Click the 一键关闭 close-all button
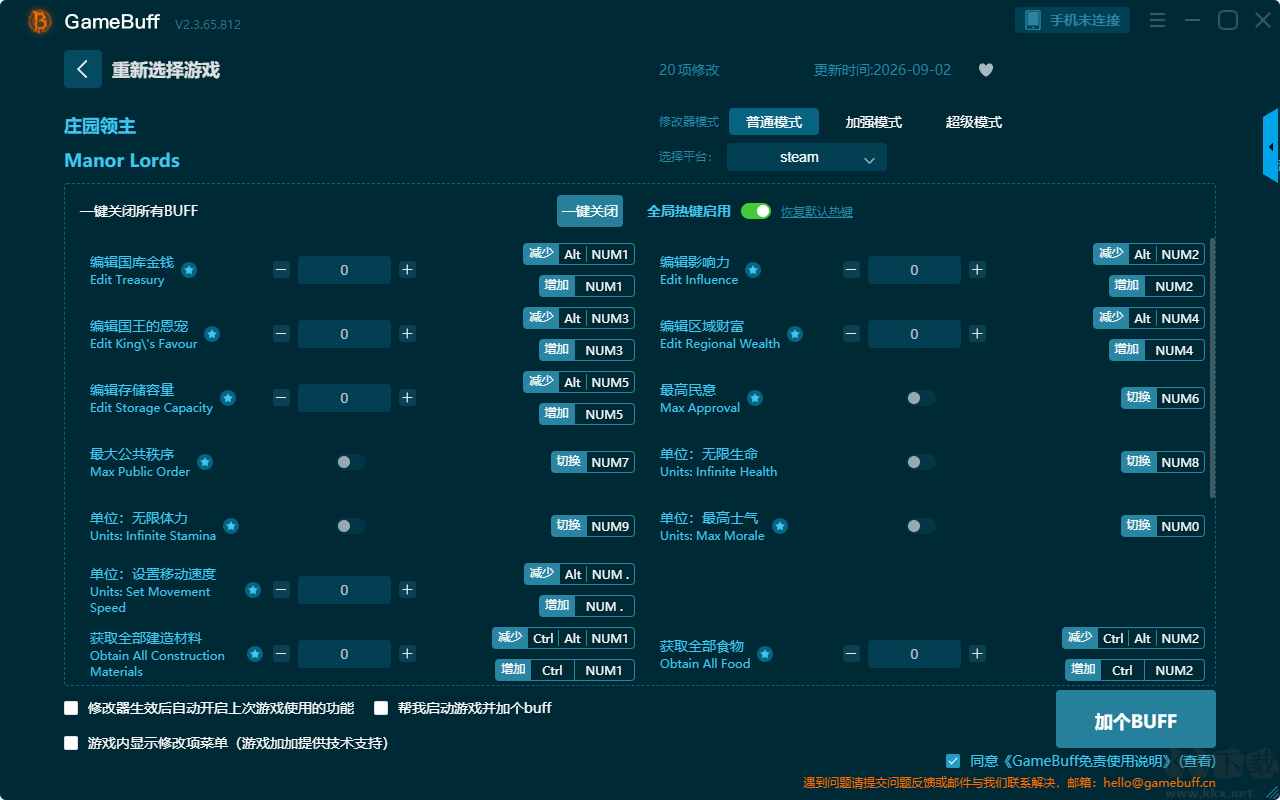Image resolution: width=1280 pixels, height=800 pixels. (x=590, y=211)
